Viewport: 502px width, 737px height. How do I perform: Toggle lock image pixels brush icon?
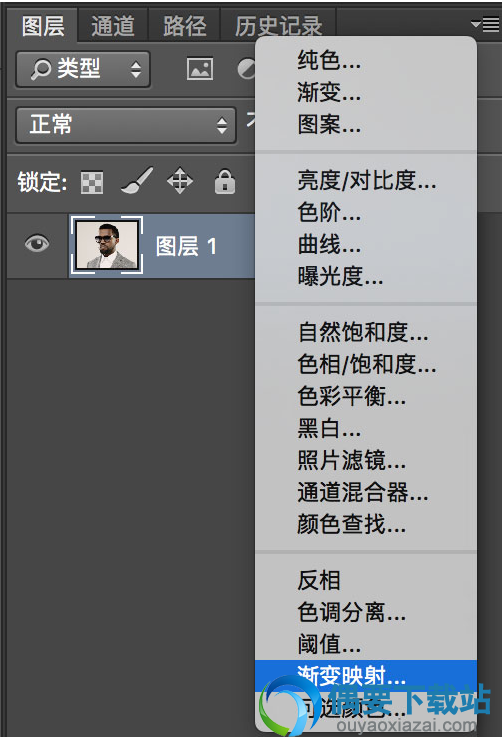point(137,180)
